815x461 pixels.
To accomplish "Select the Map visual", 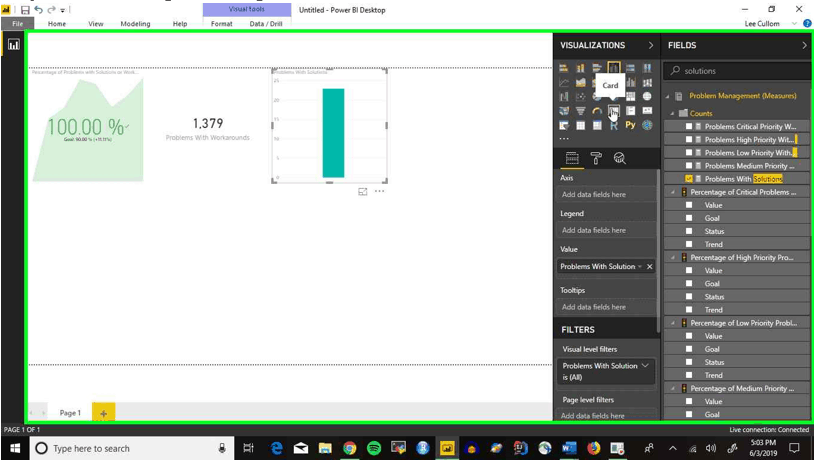I will tap(647, 96).
